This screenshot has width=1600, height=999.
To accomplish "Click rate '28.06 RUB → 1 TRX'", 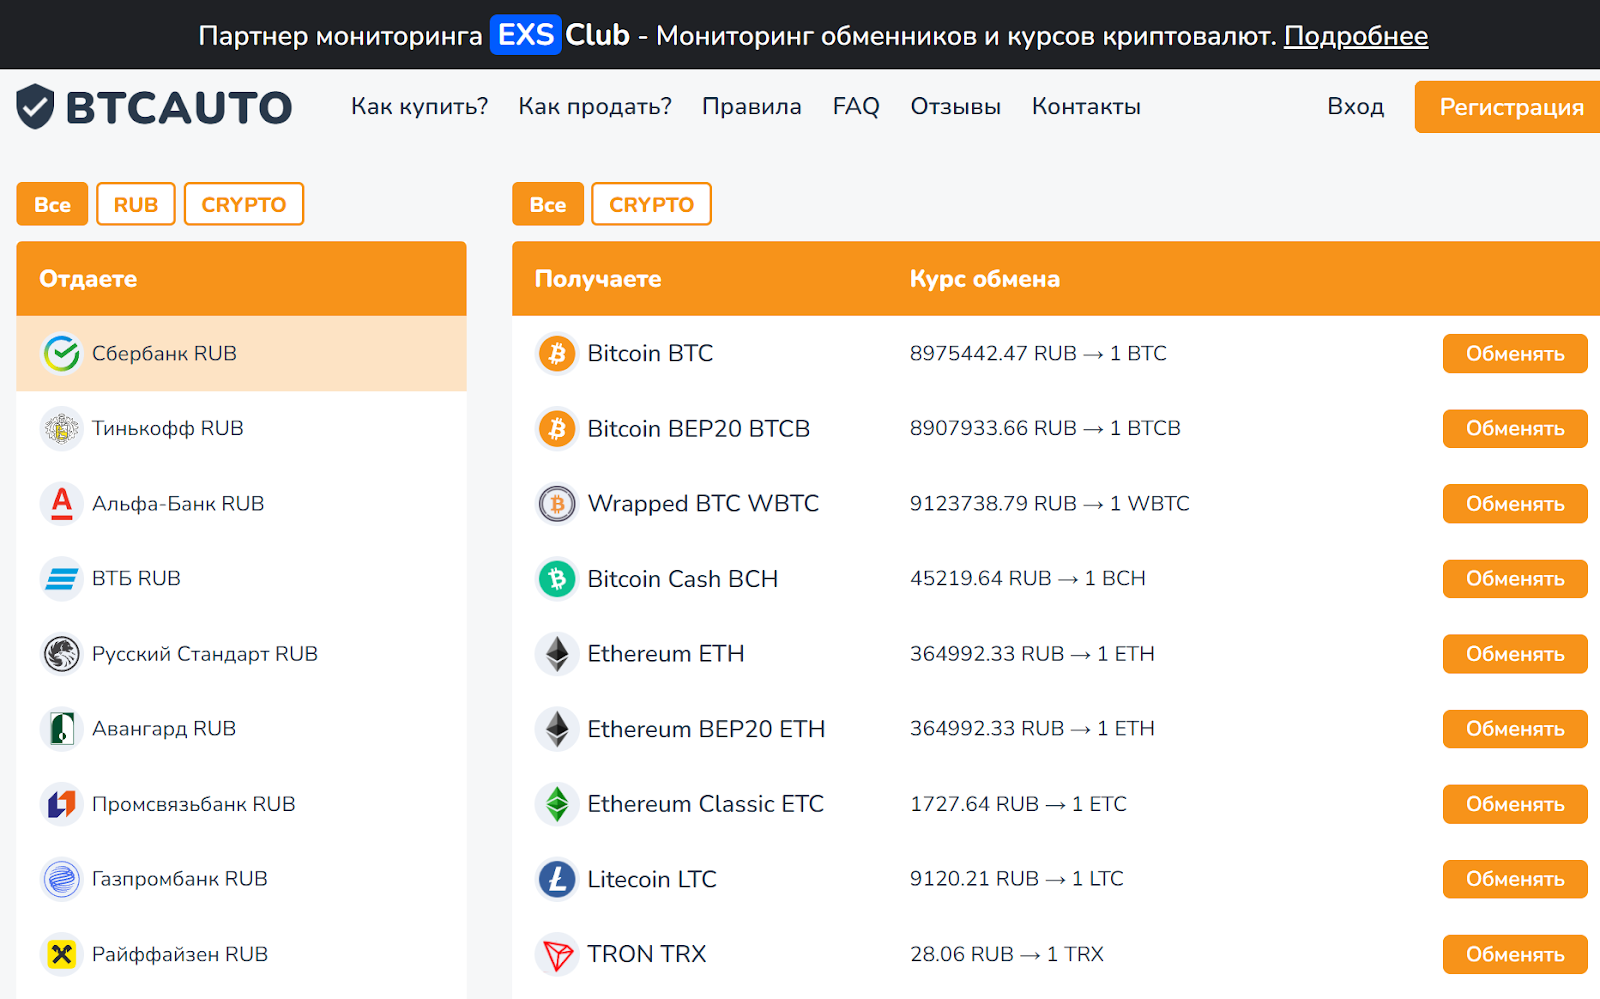I will 1007,954.
